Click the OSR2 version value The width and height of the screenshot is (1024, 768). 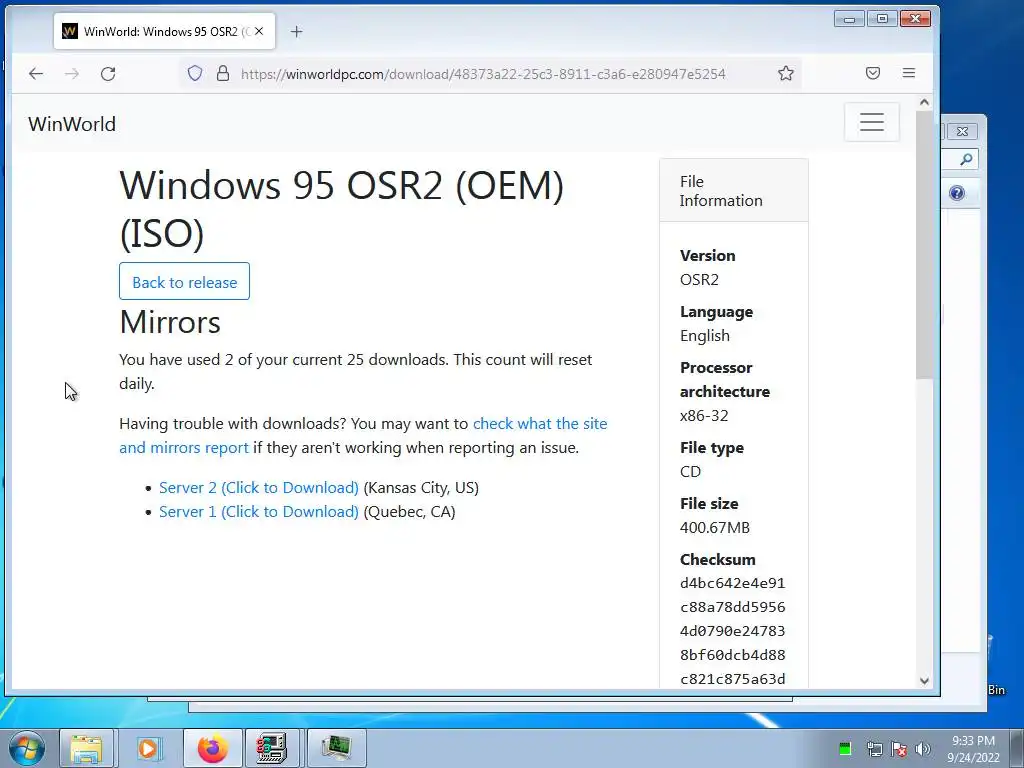[699, 280]
